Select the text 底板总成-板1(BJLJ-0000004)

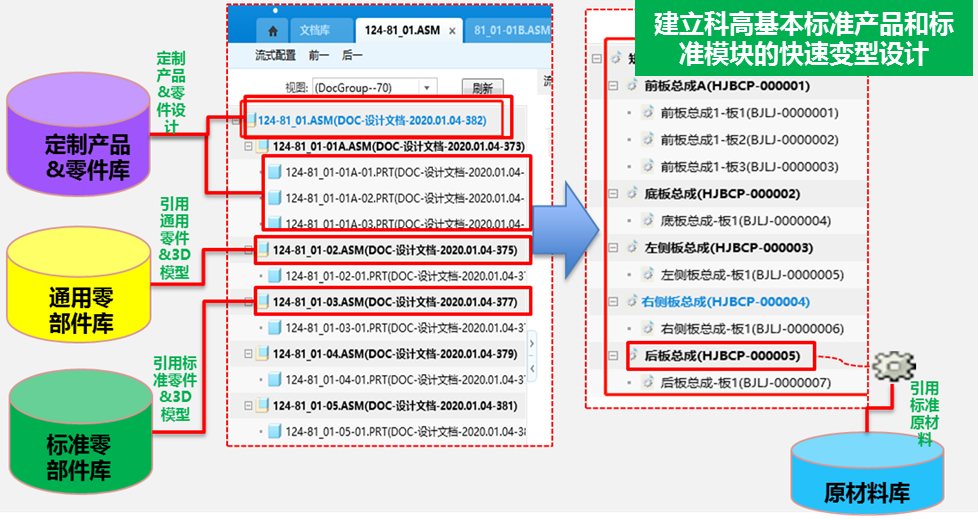point(746,220)
